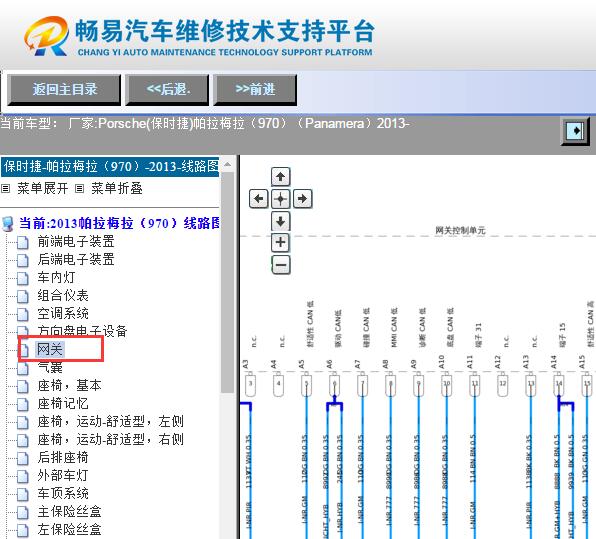
Task: Click the page icon beside 前端电子装置
Action: coord(23,242)
